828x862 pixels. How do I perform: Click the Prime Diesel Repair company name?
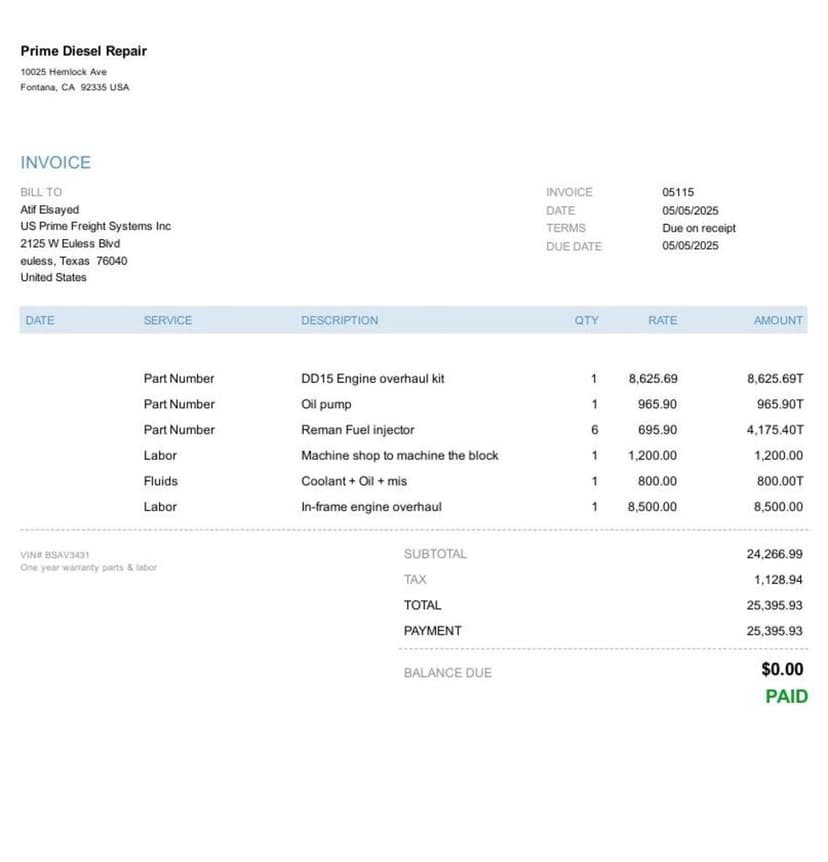(x=84, y=51)
